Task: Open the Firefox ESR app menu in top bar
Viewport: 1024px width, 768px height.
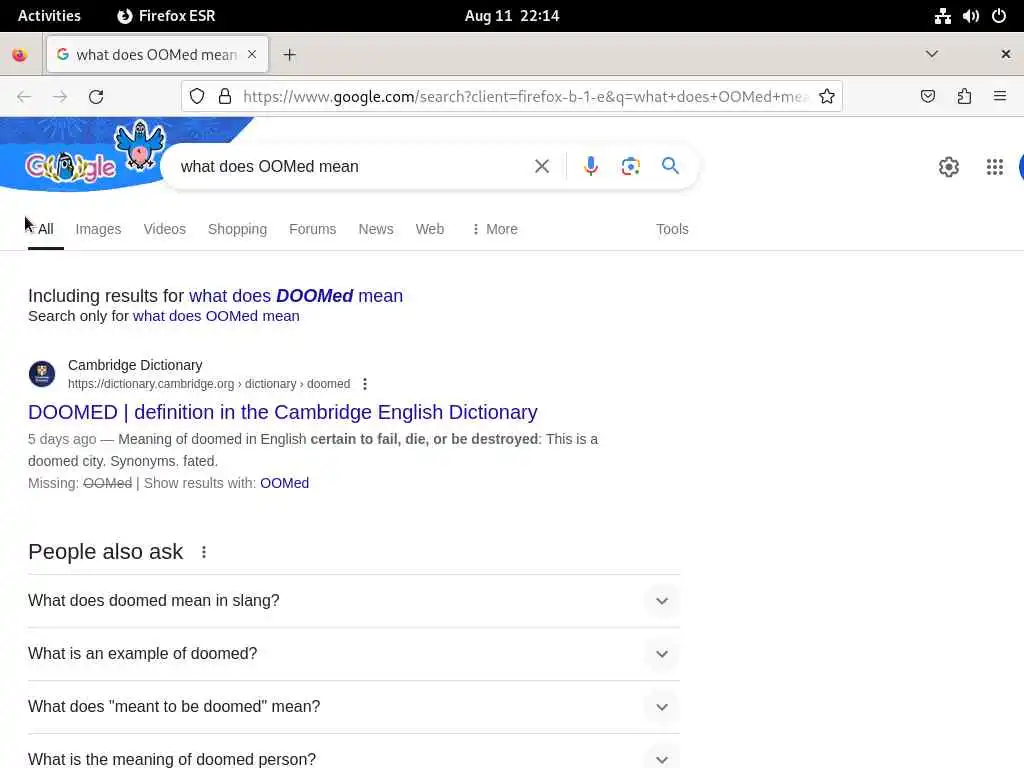Action: point(166,16)
